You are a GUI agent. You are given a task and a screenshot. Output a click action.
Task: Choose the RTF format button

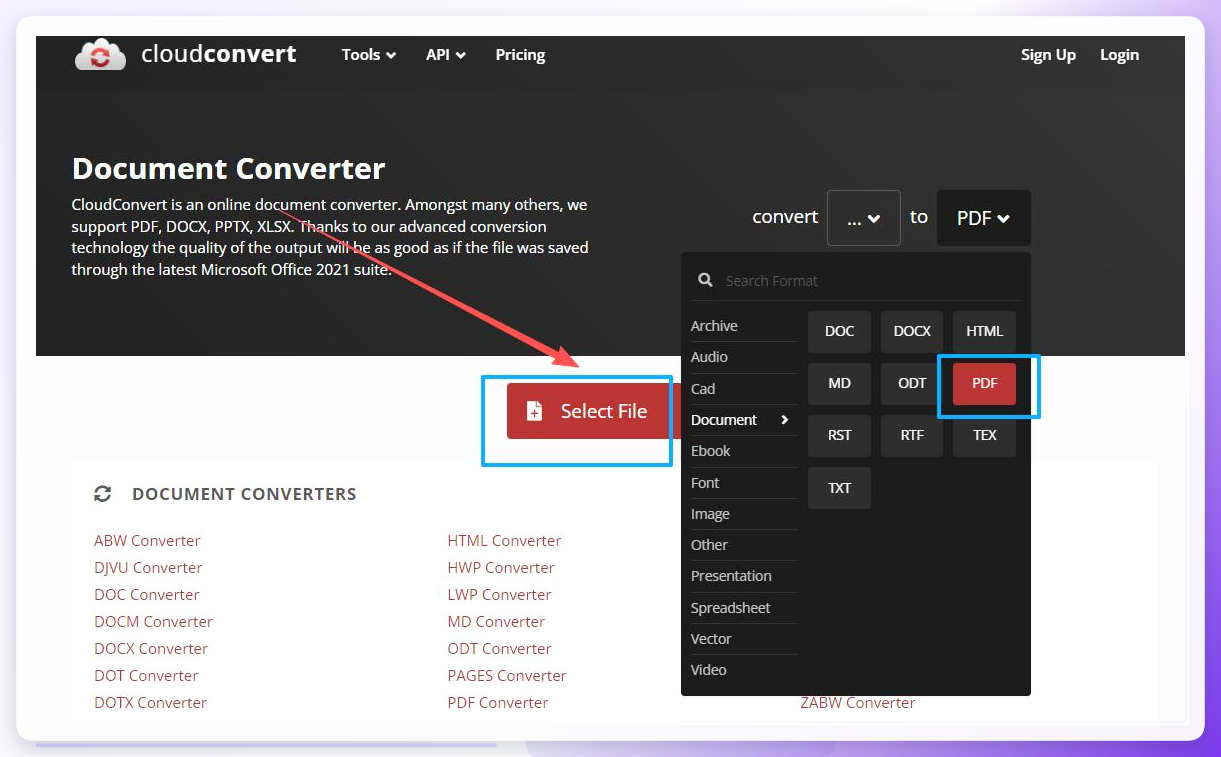click(912, 435)
